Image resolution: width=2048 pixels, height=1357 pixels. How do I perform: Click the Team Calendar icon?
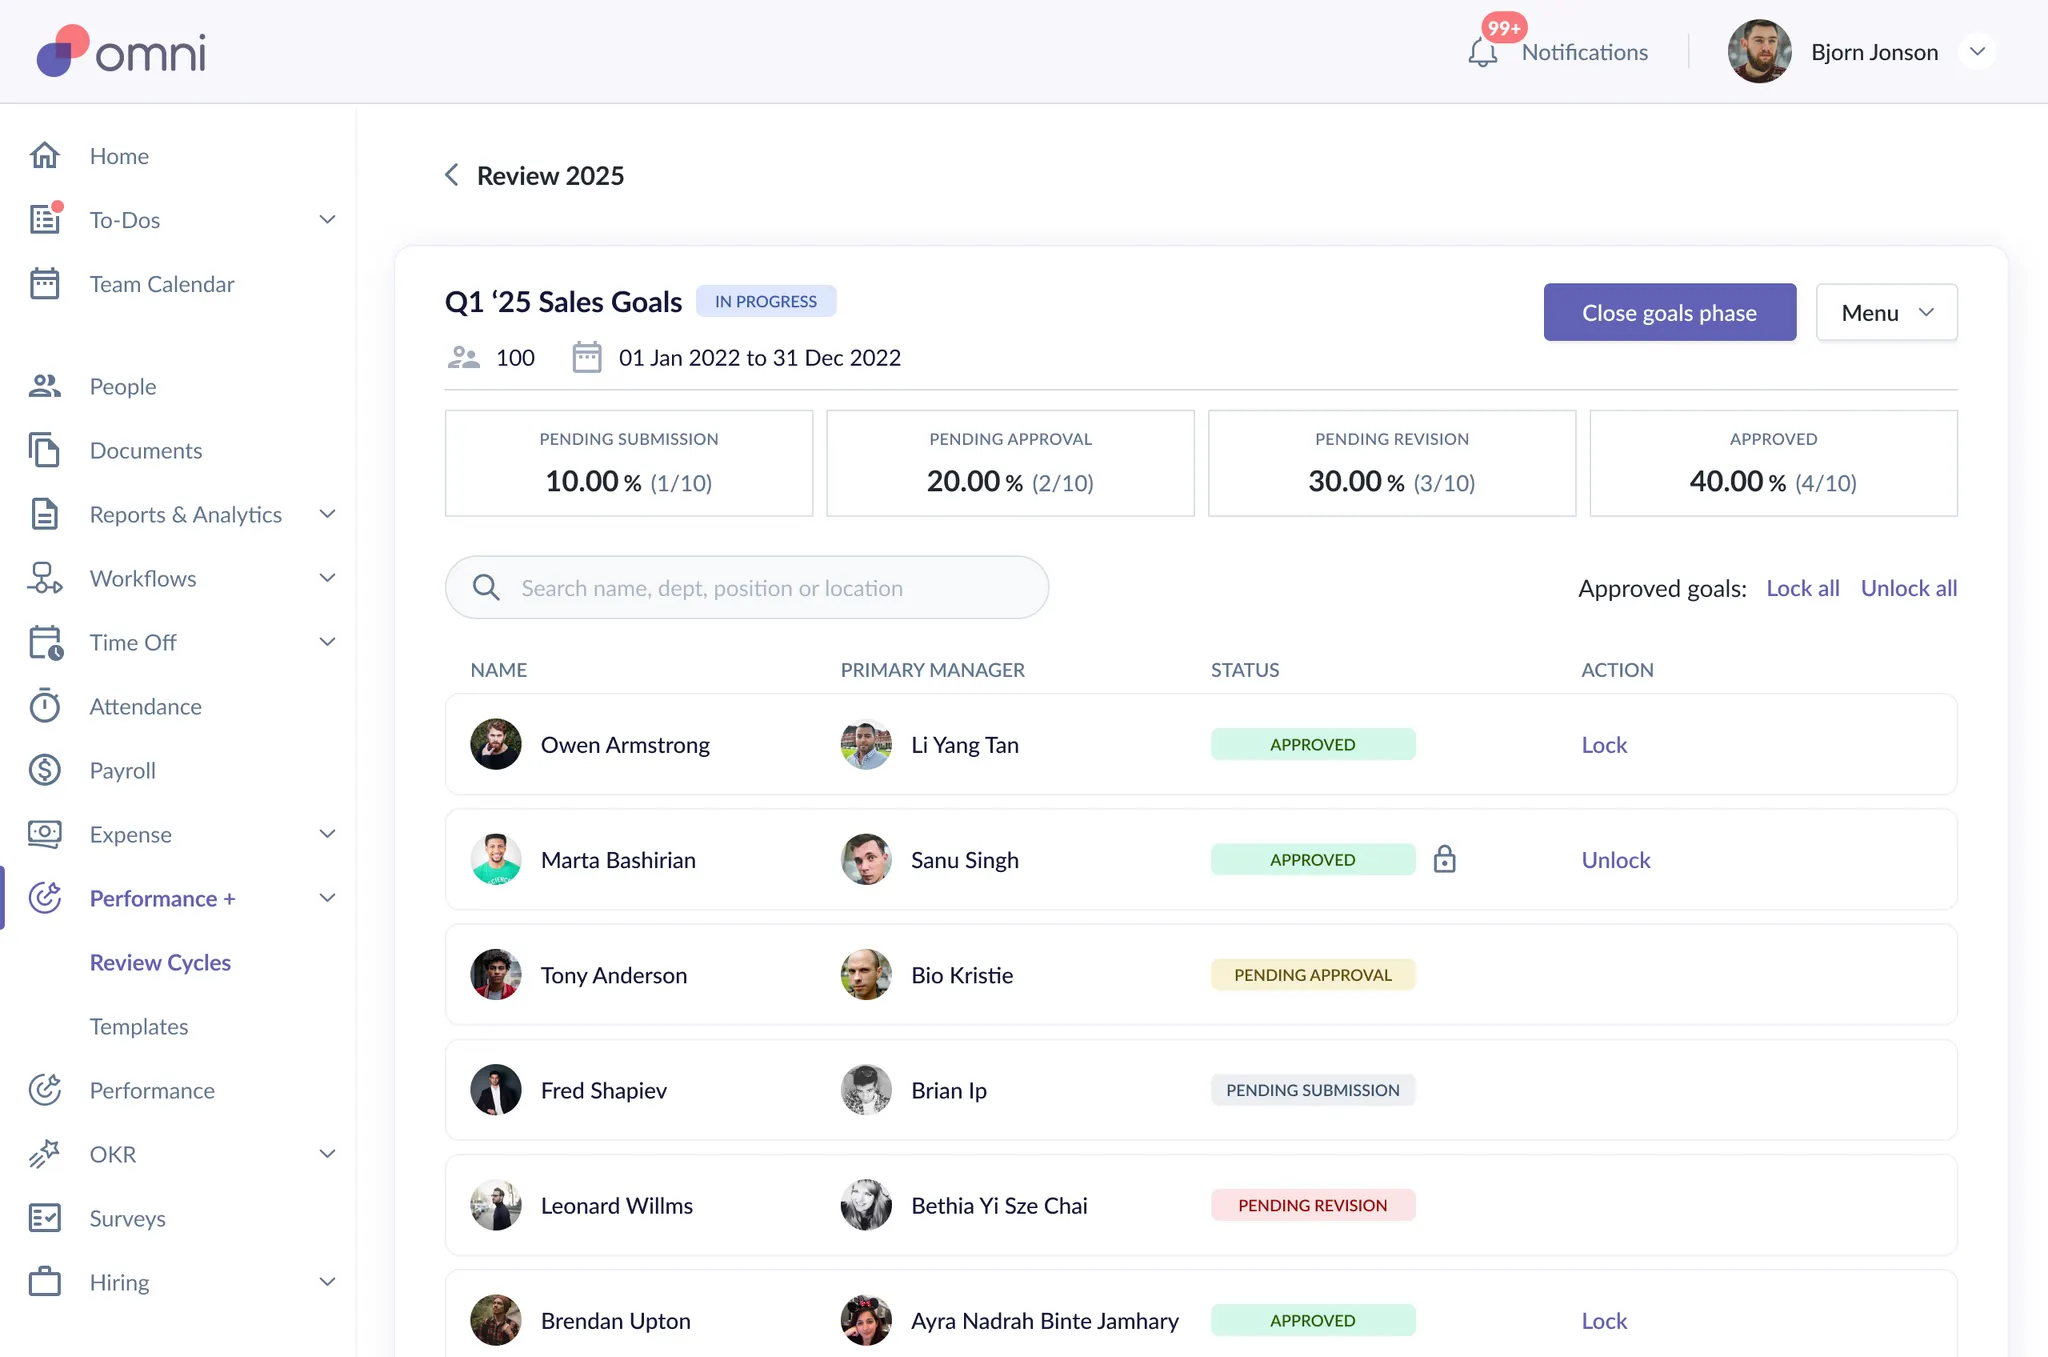(45, 284)
